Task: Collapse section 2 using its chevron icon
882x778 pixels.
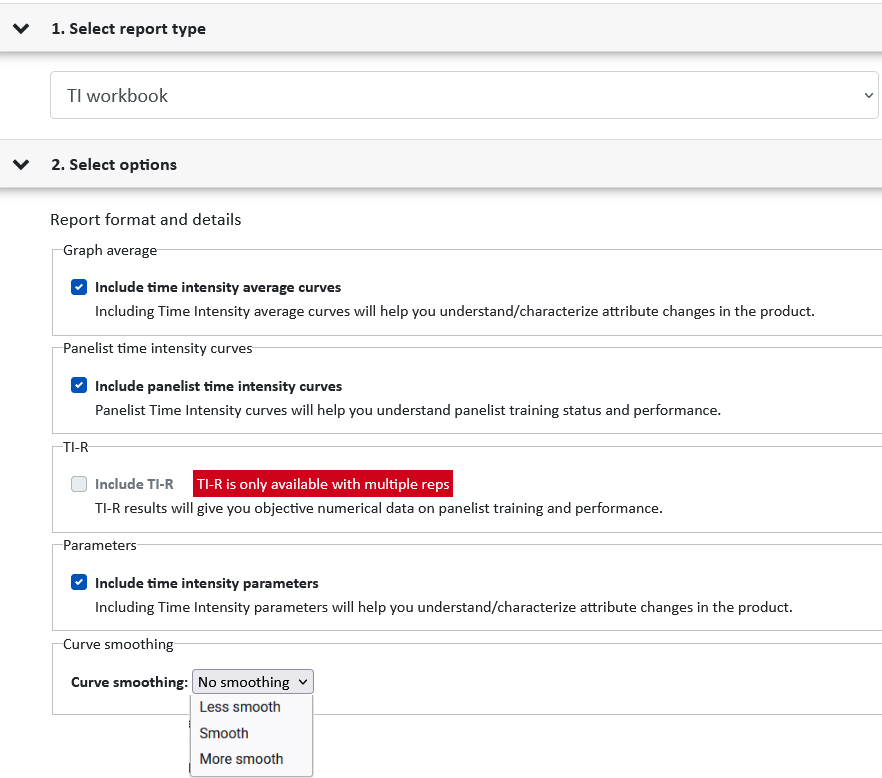Action: [21, 165]
